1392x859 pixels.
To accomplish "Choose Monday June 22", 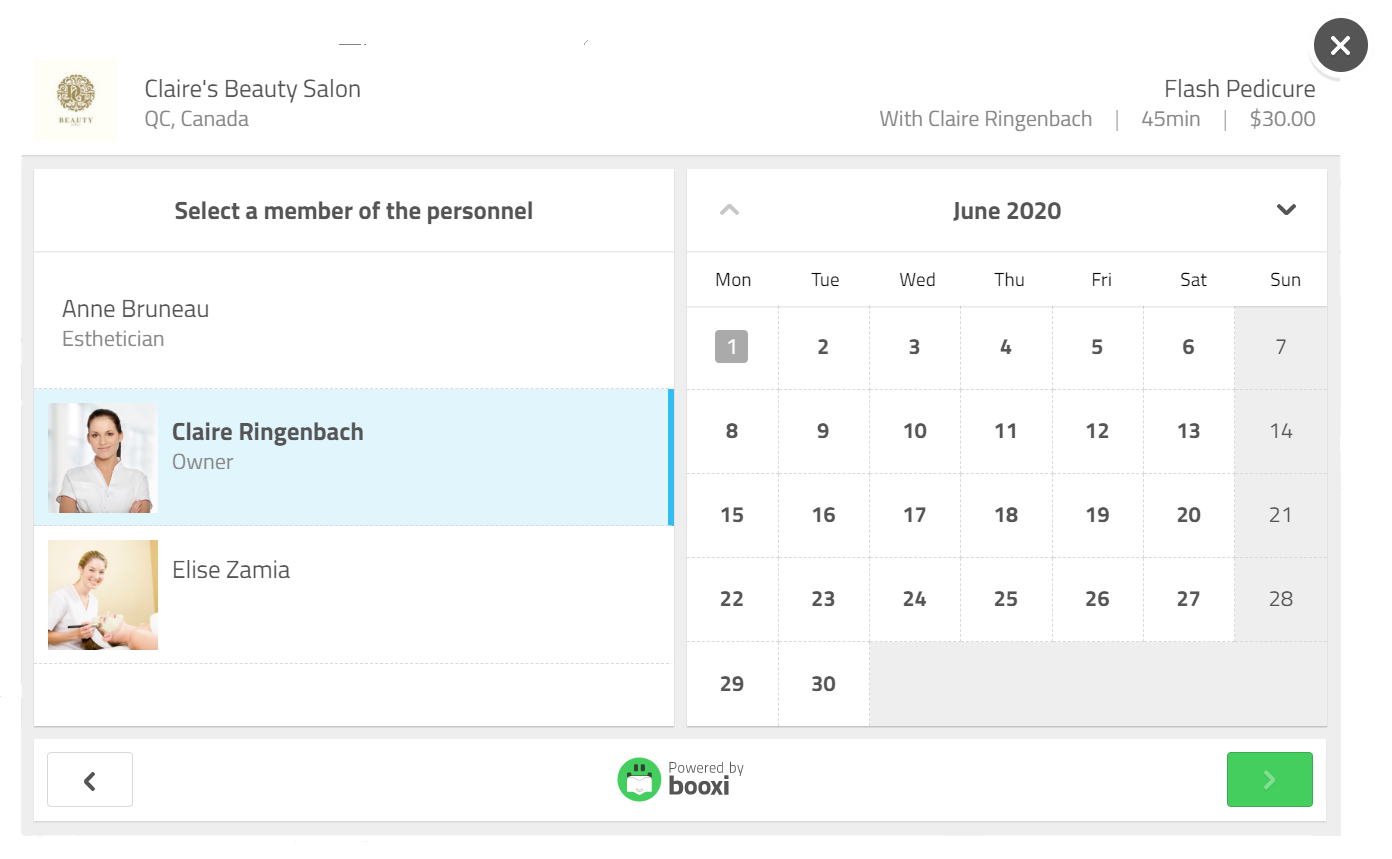I will (x=732, y=599).
